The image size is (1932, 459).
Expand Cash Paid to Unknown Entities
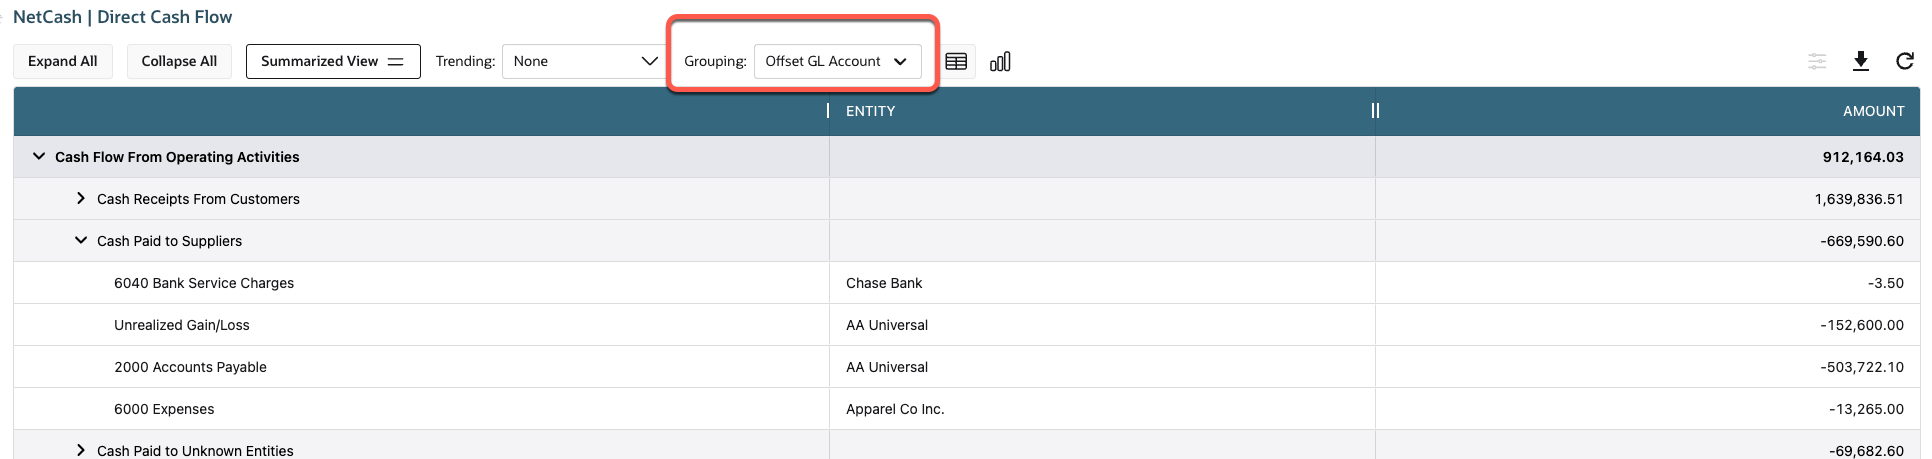81,451
